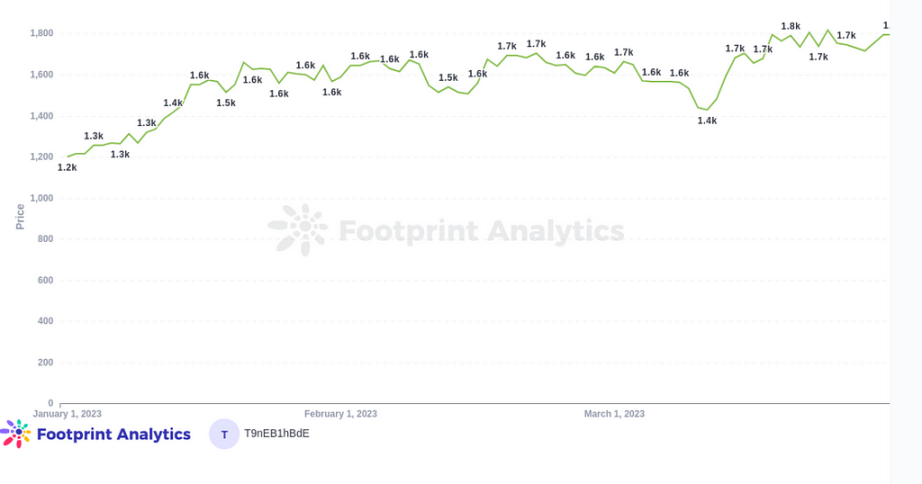
Task: Click the gray Footprint Analytics watermark text
Action: coord(481,232)
